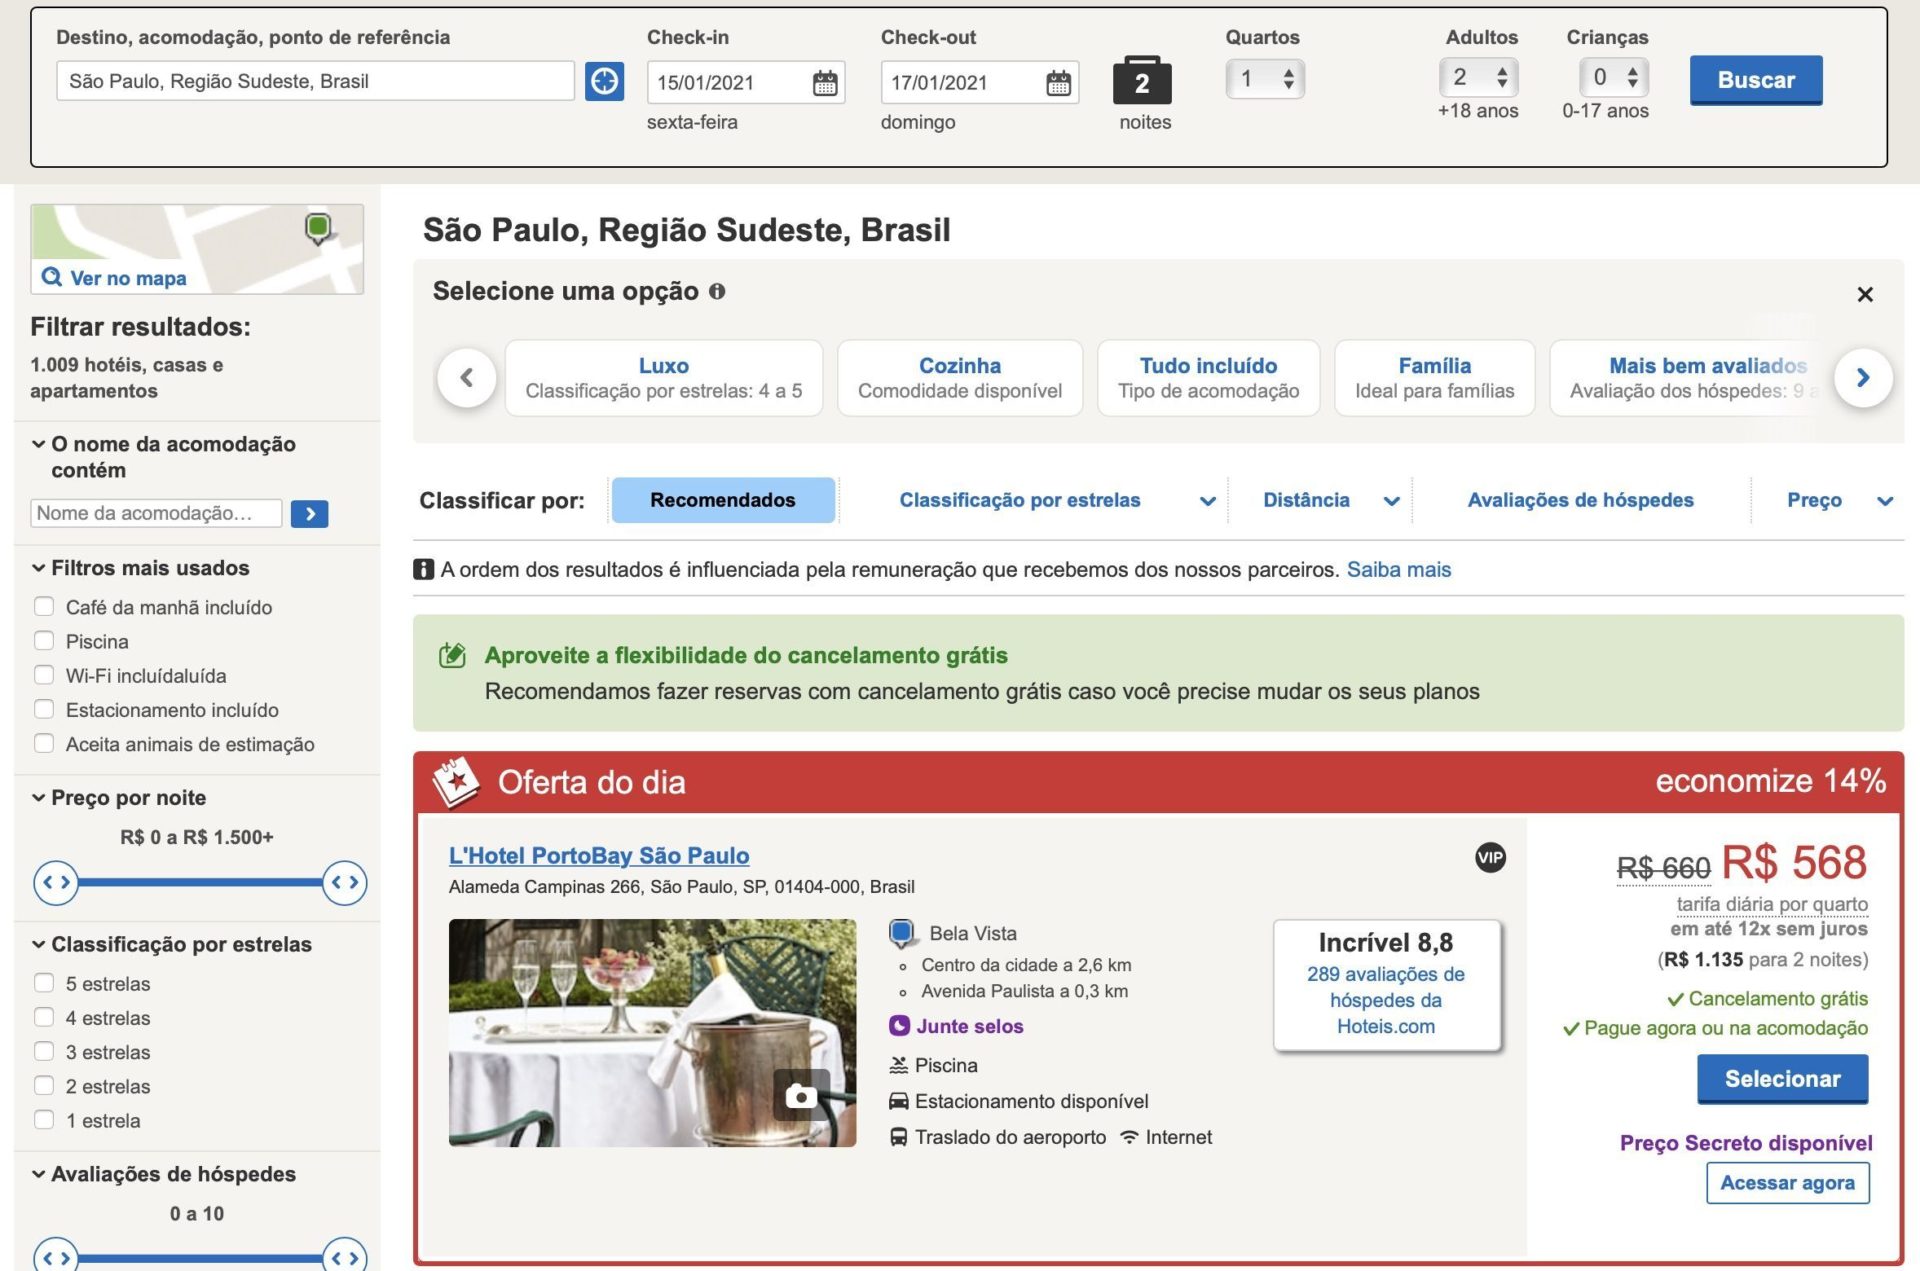Close the Selecione uma opção panel
Image resolution: width=1920 pixels, height=1271 pixels.
[1864, 294]
